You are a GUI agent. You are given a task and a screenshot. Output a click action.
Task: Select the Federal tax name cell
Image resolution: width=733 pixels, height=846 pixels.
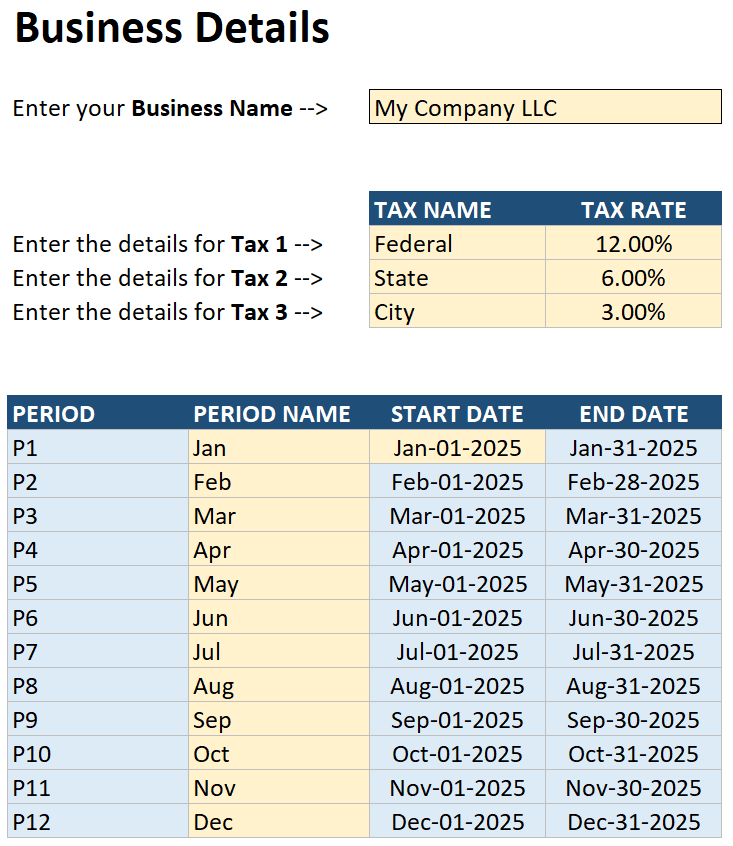pyautogui.click(x=457, y=244)
